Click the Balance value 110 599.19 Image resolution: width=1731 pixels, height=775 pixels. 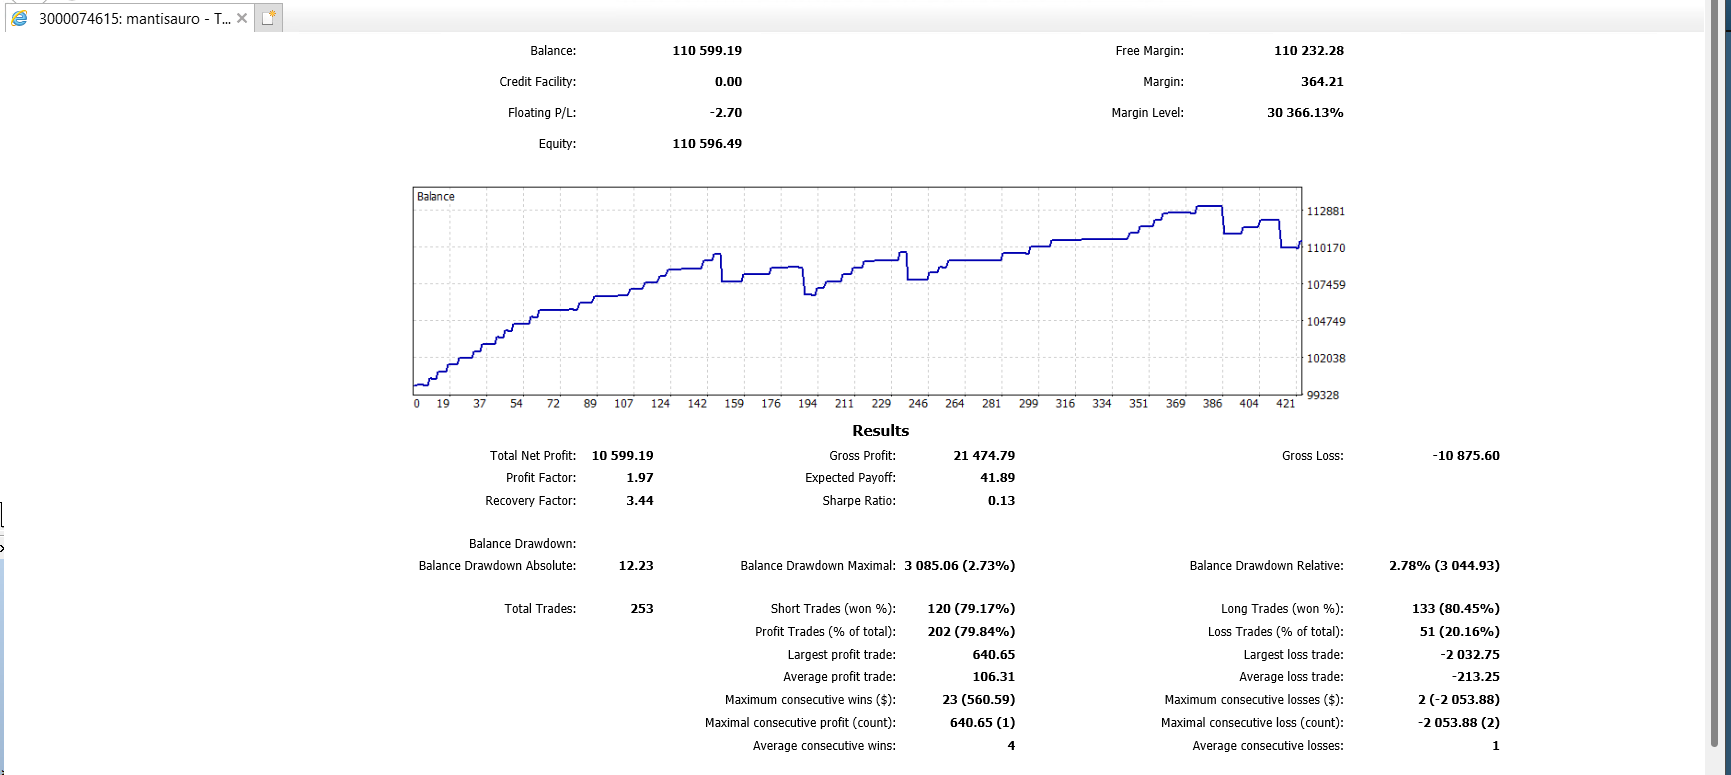click(707, 51)
